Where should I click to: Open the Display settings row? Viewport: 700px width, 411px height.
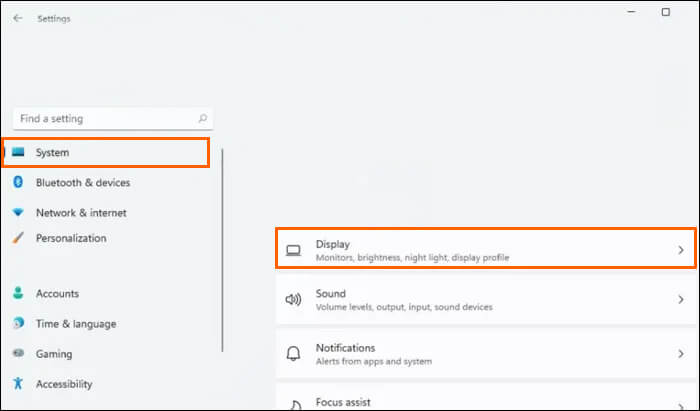pos(486,248)
